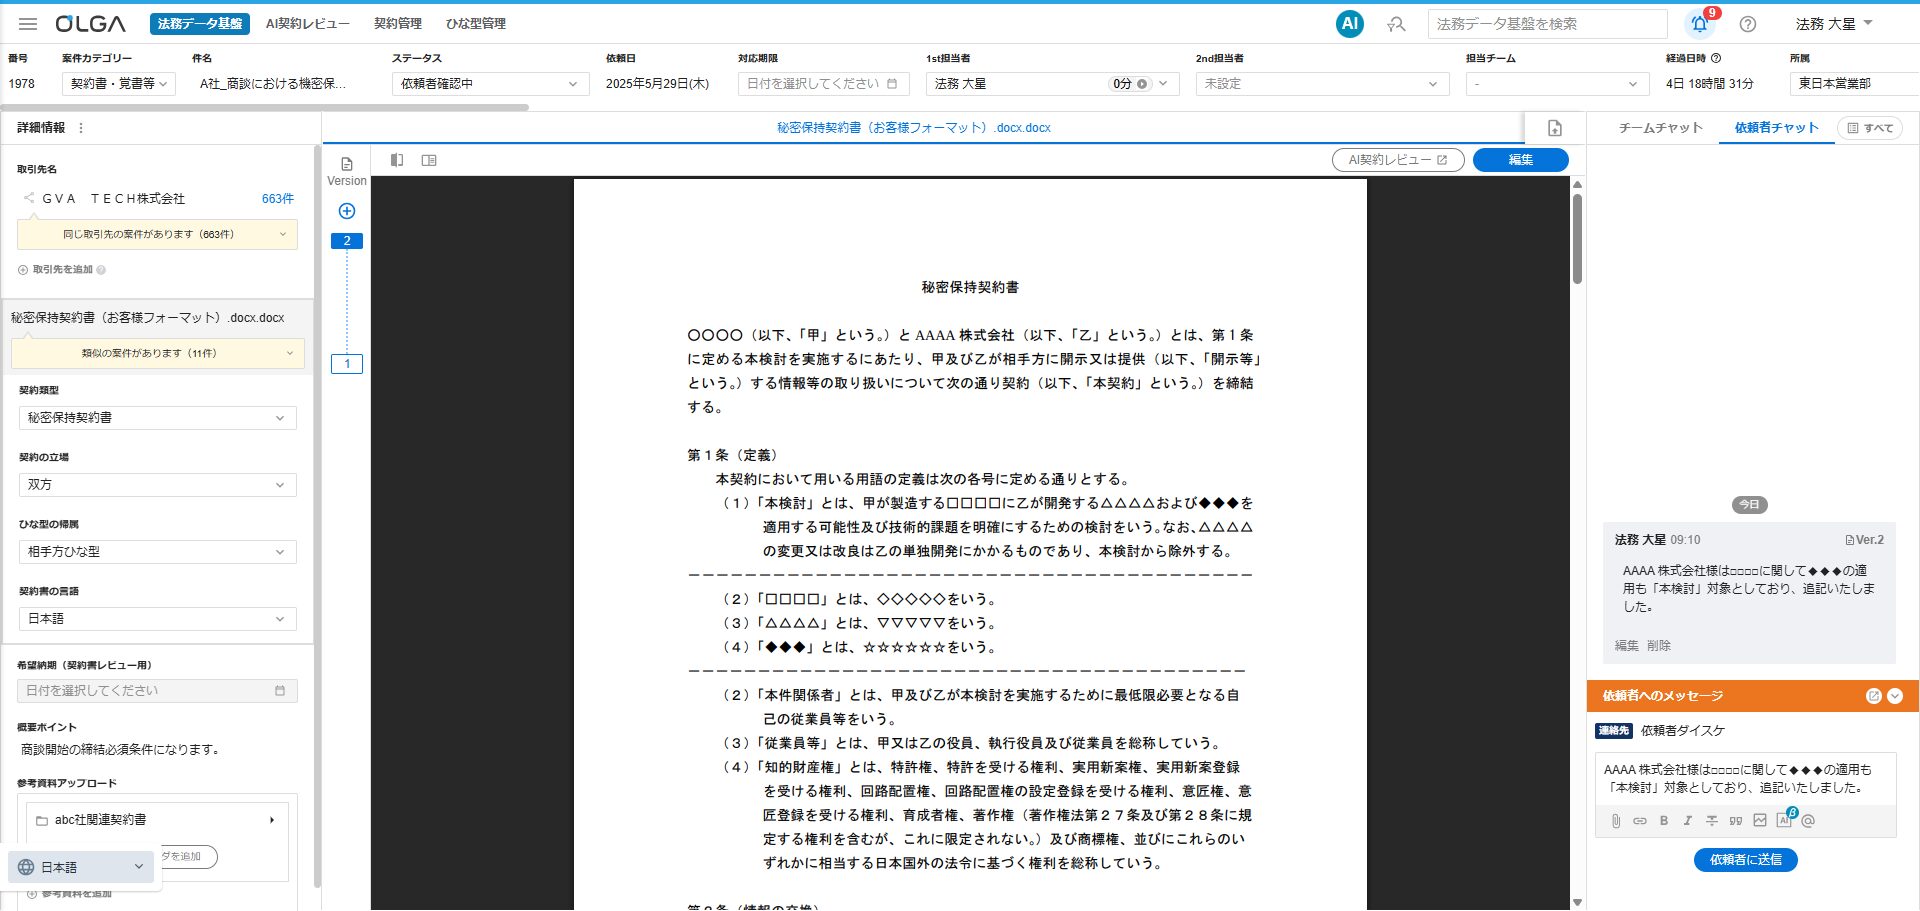
Task: Switch to the AI契約レビュー nav tab
Action: (308, 24)
